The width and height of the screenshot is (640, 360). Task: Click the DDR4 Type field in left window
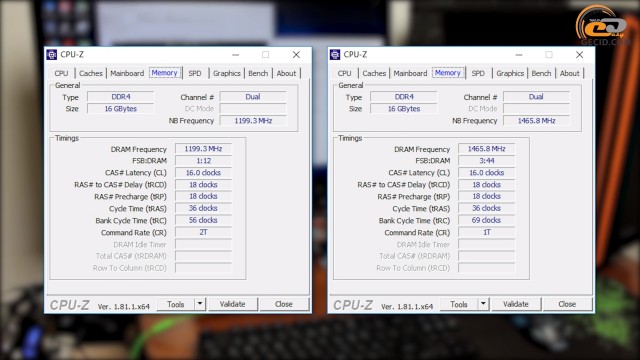pyautogui.click(x=121, y=97)
